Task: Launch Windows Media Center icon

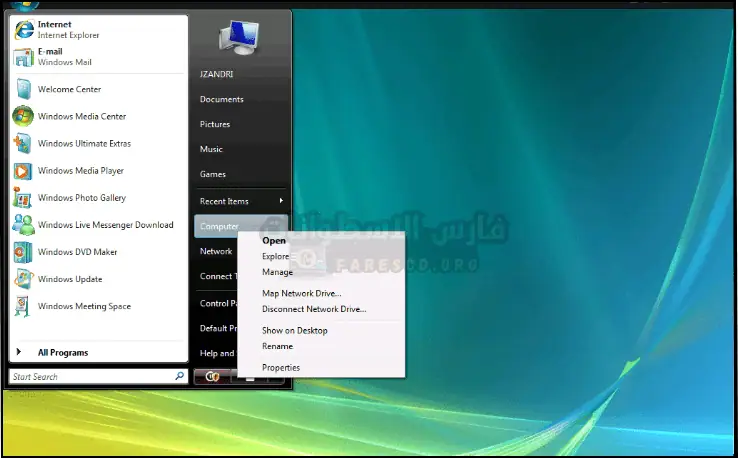Action: [22, 116]
